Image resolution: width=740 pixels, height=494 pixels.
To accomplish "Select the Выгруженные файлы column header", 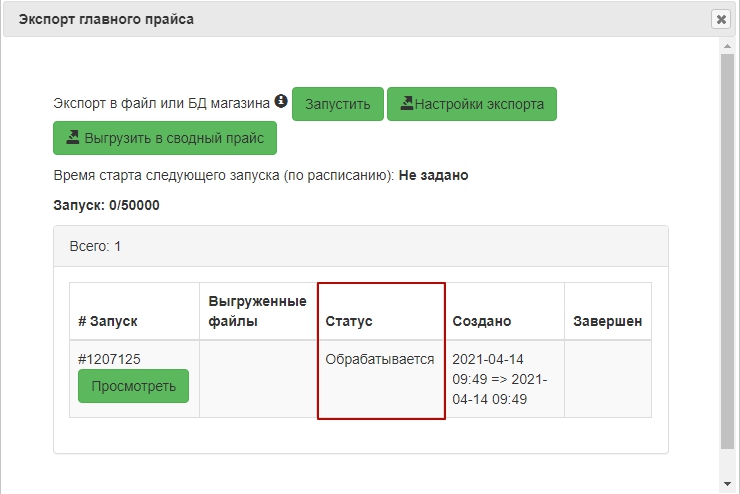I will 257,311.
